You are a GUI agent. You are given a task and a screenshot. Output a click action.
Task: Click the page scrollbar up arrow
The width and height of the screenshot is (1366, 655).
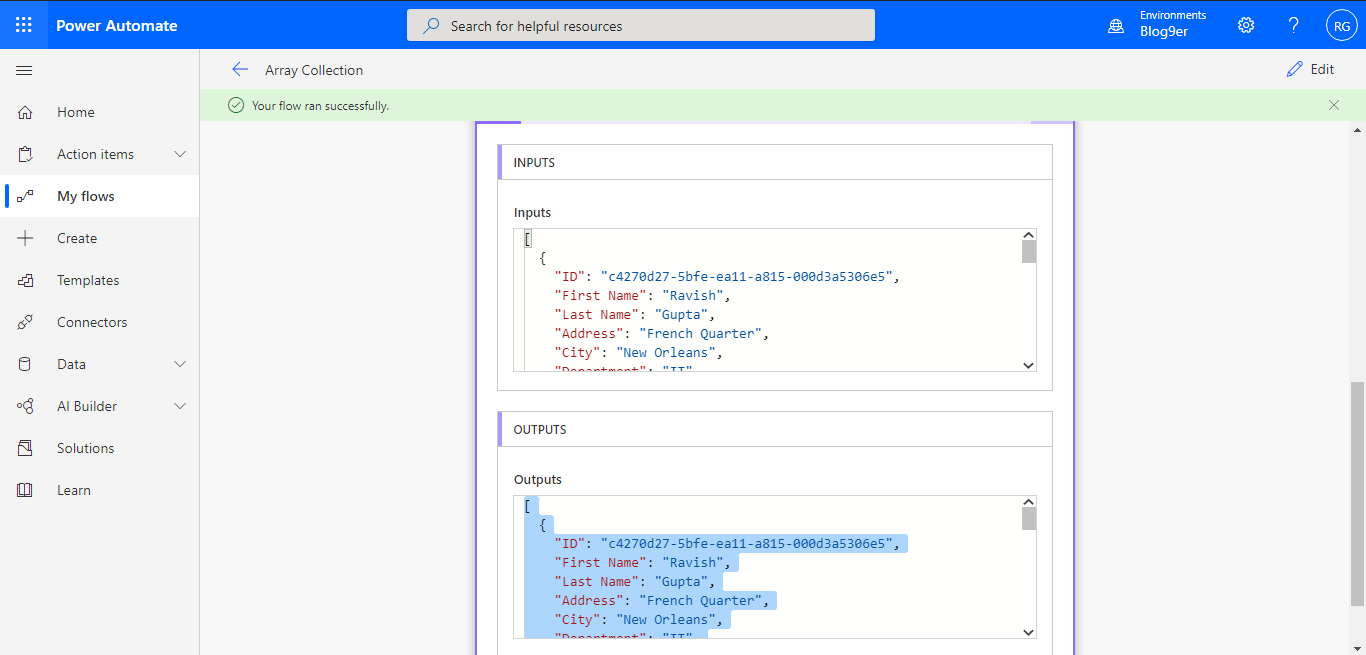(x=1357, y=131)
